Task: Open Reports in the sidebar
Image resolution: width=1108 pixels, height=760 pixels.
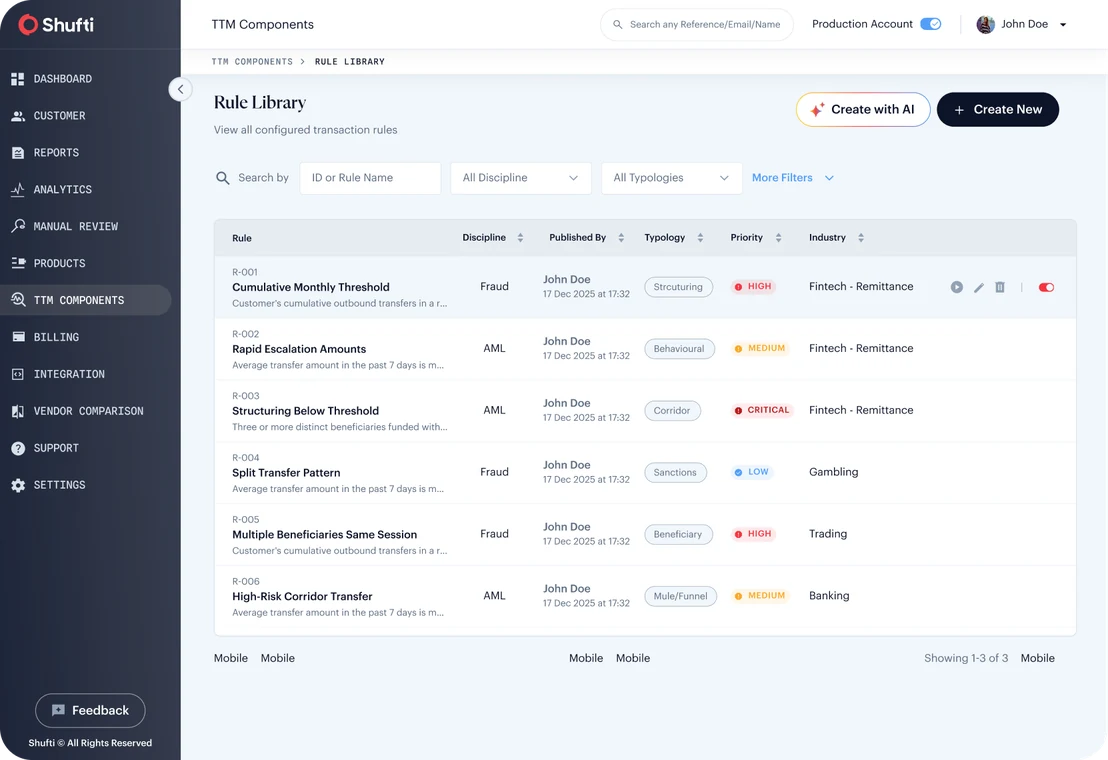Action: 45,152
